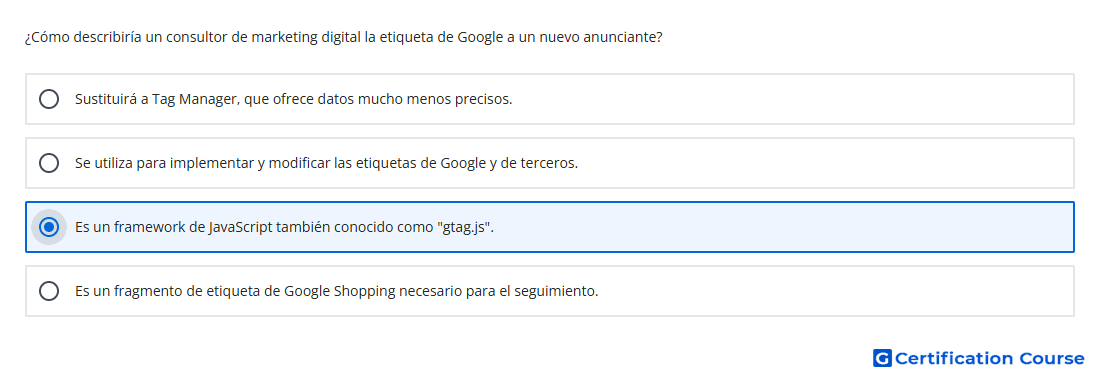Click the answer text Es un fragmento de etiqueta
The image size is (1100, 377).
pos(337,291)
